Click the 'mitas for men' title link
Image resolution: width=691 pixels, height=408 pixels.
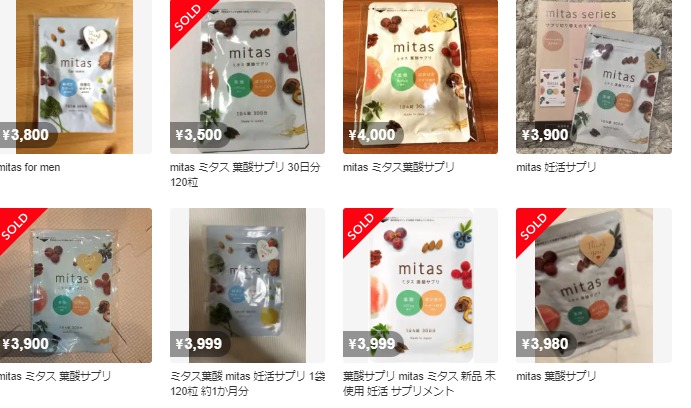pyautogui.click(x=30, y=167)
